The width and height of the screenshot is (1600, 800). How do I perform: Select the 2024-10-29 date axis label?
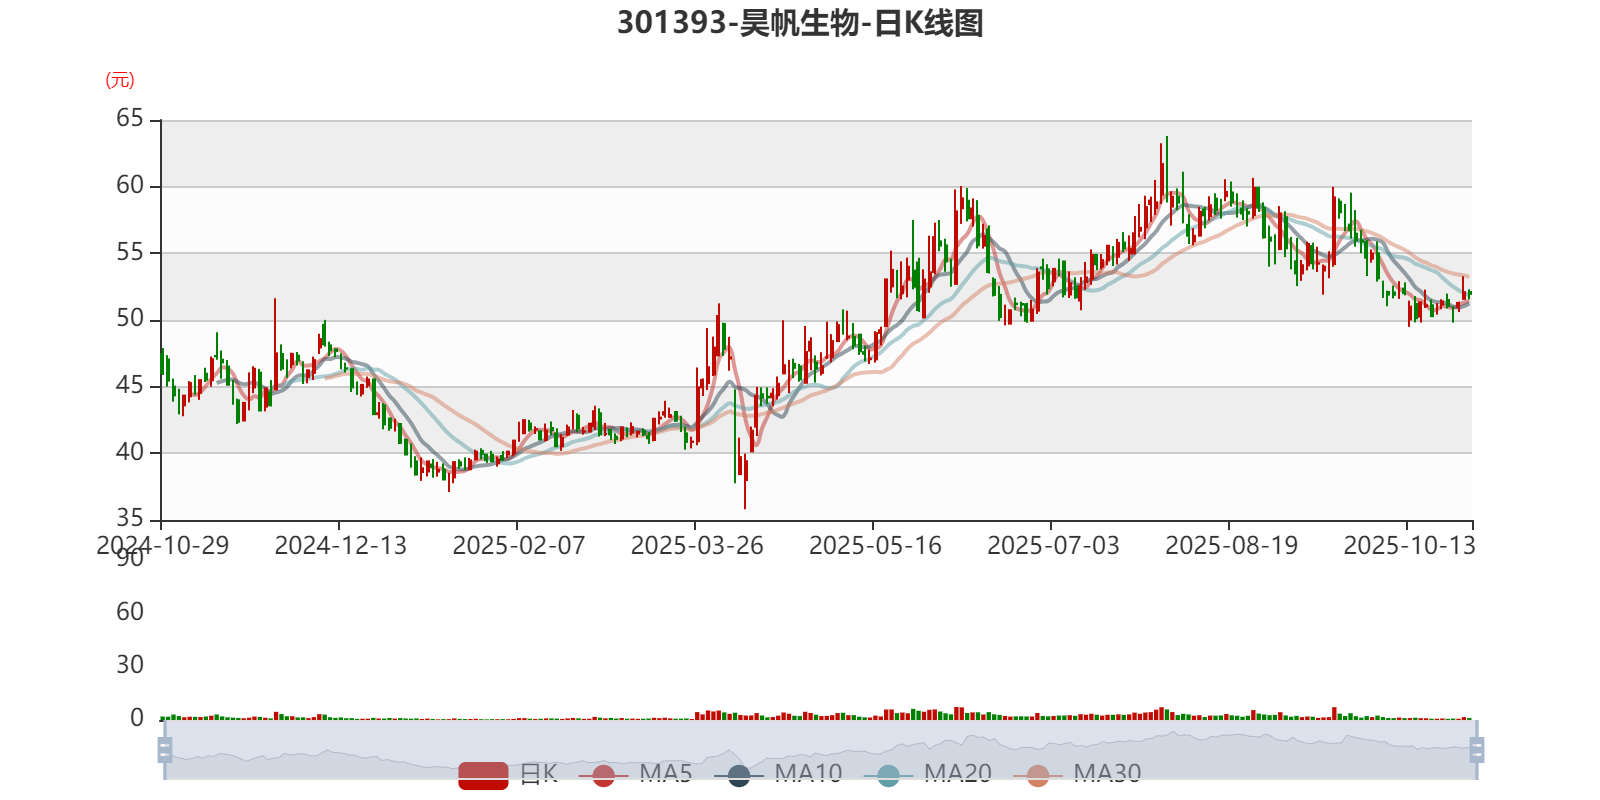click(162, 545)
